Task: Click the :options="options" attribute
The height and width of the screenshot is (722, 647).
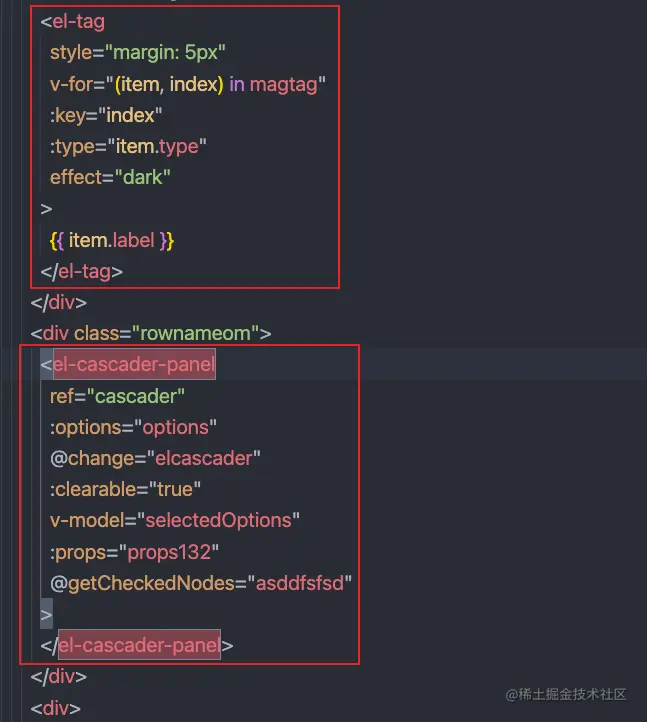Action: [x=133, y=427]
